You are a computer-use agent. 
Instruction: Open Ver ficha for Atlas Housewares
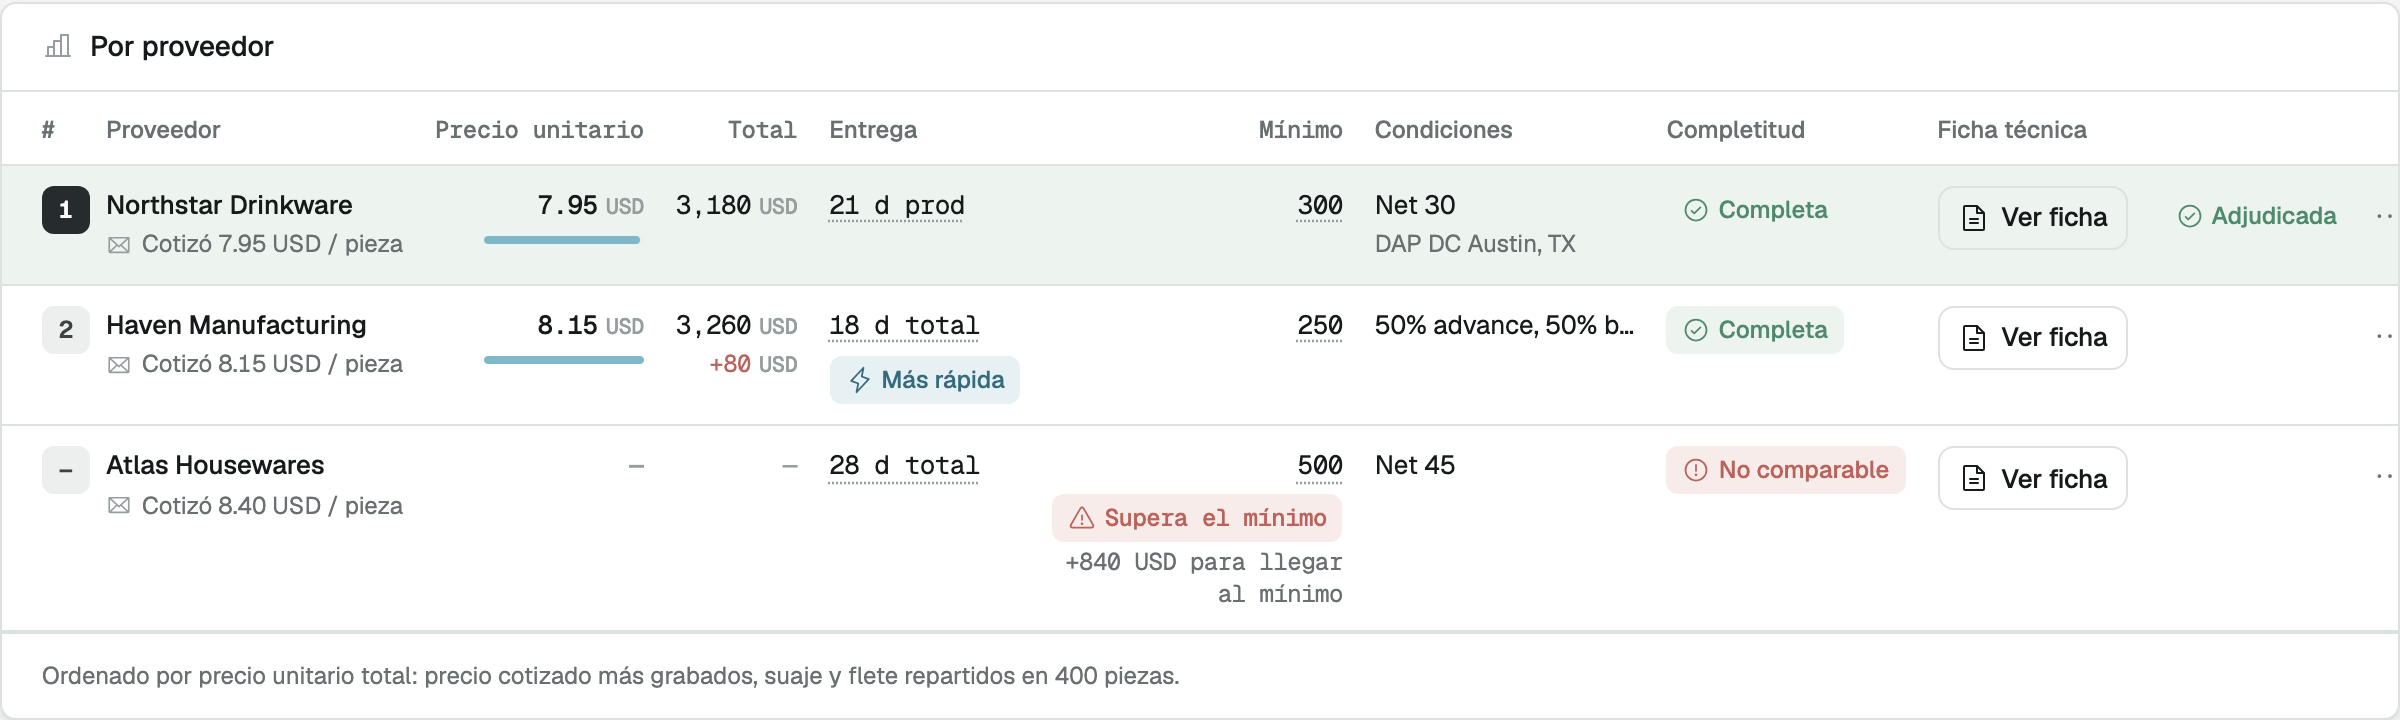[x=2032, y=479]
